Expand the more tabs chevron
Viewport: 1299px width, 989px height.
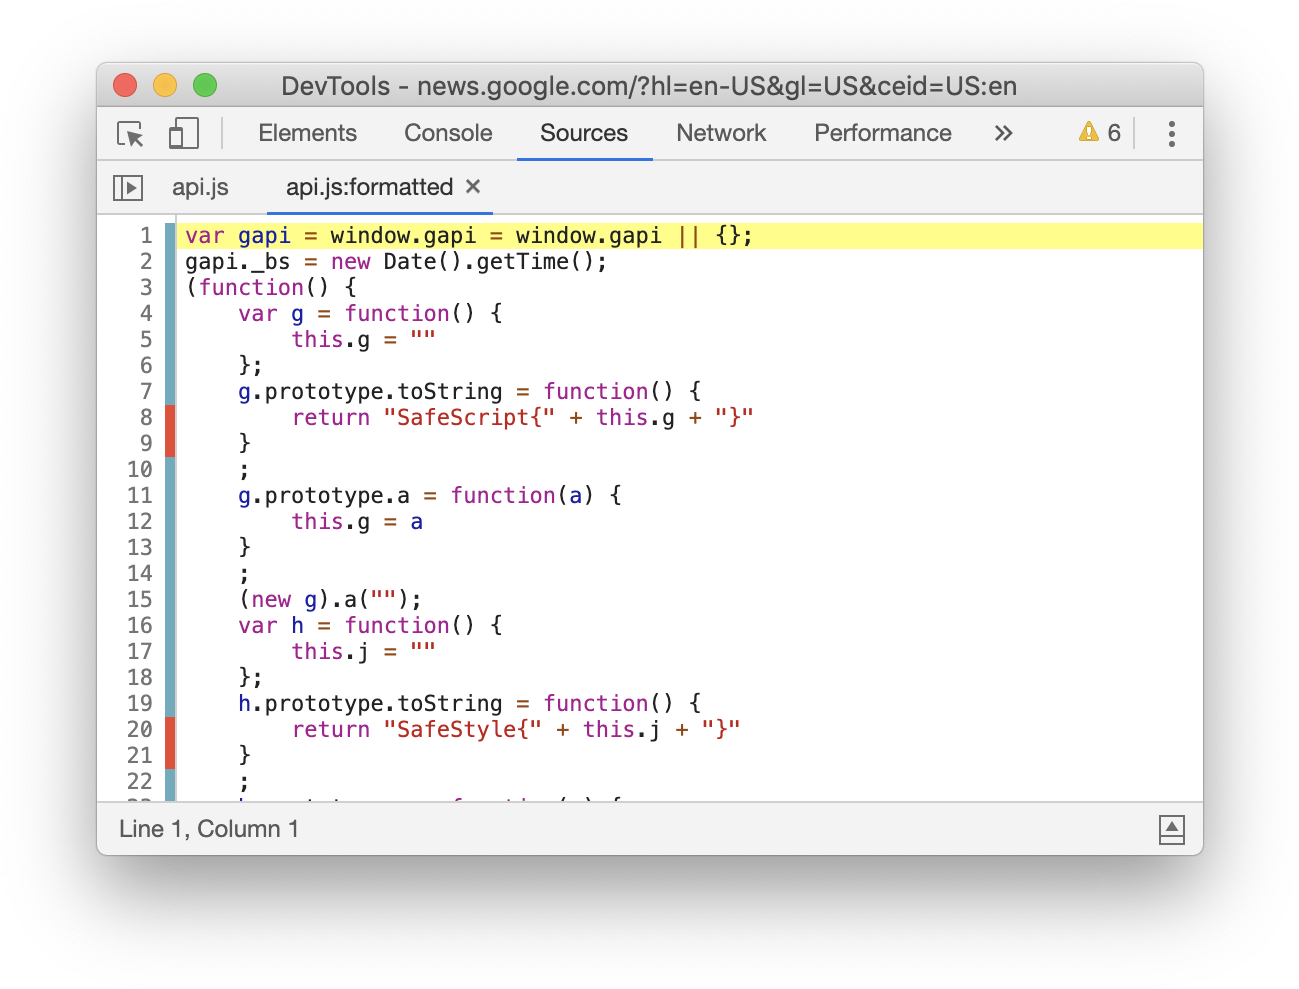coord(1003,133)
